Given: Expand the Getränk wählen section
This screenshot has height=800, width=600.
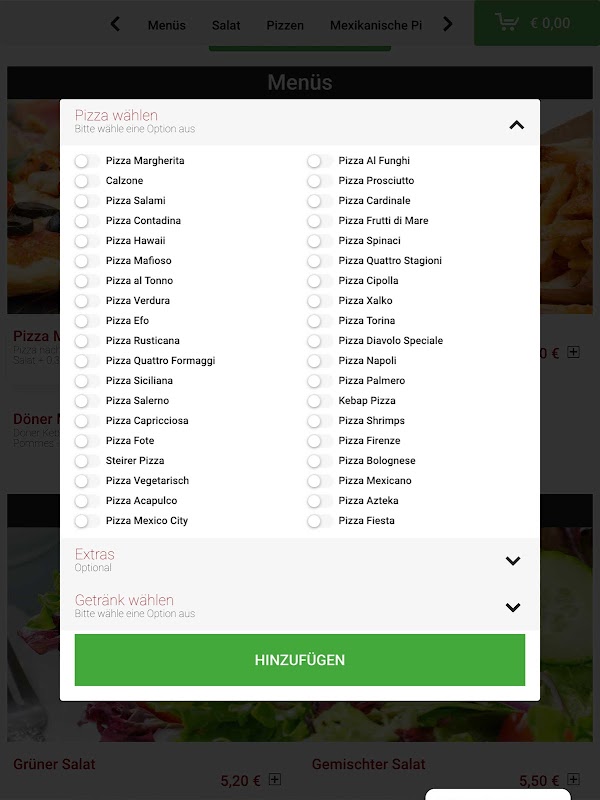Looking at the screenshot, I should click(513, 607).
